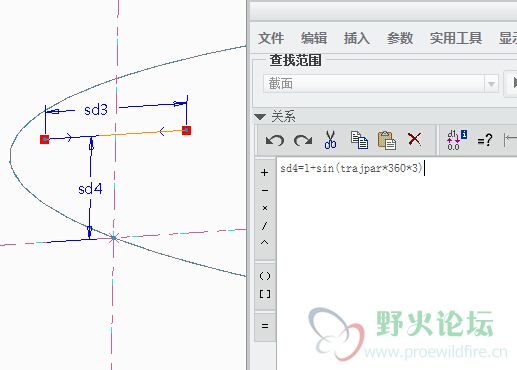Paste with the clipboard icon

pos(387,140)
